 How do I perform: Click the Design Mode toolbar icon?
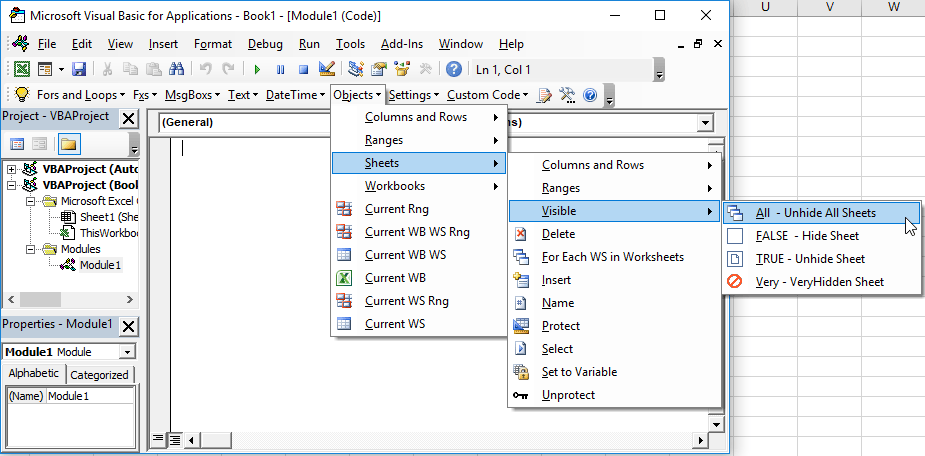pos(326,69)
